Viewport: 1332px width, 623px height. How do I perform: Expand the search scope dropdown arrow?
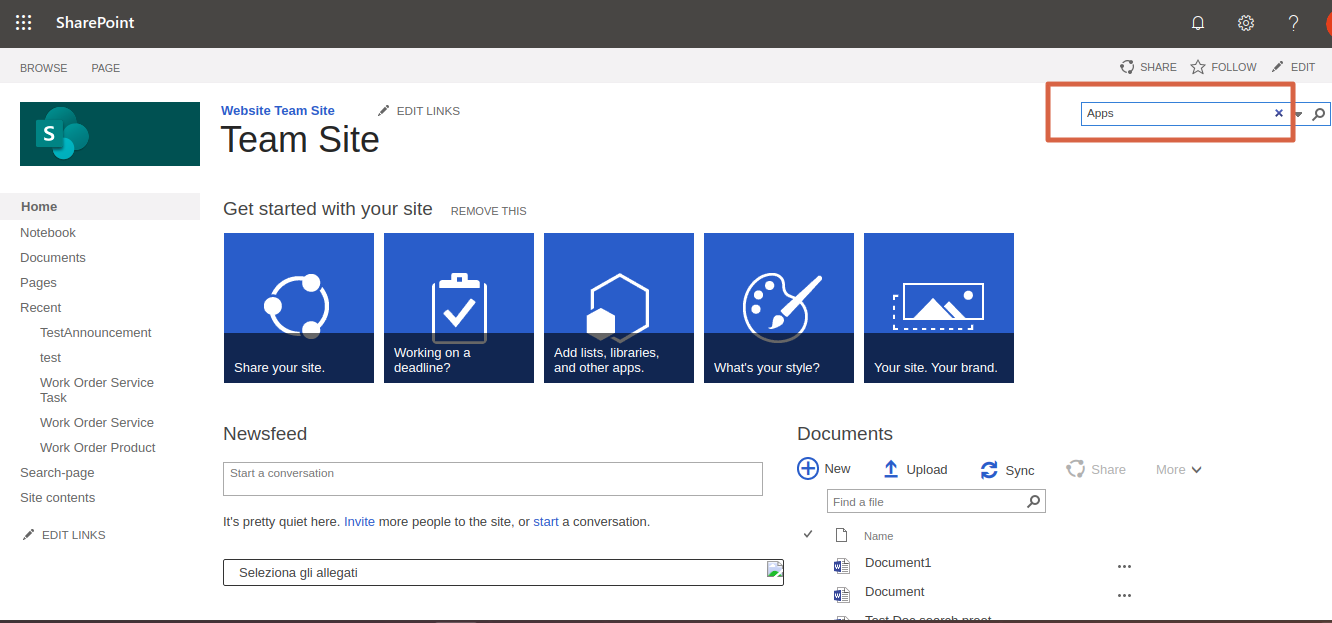pyautogui.click(x=1299, y=115)
